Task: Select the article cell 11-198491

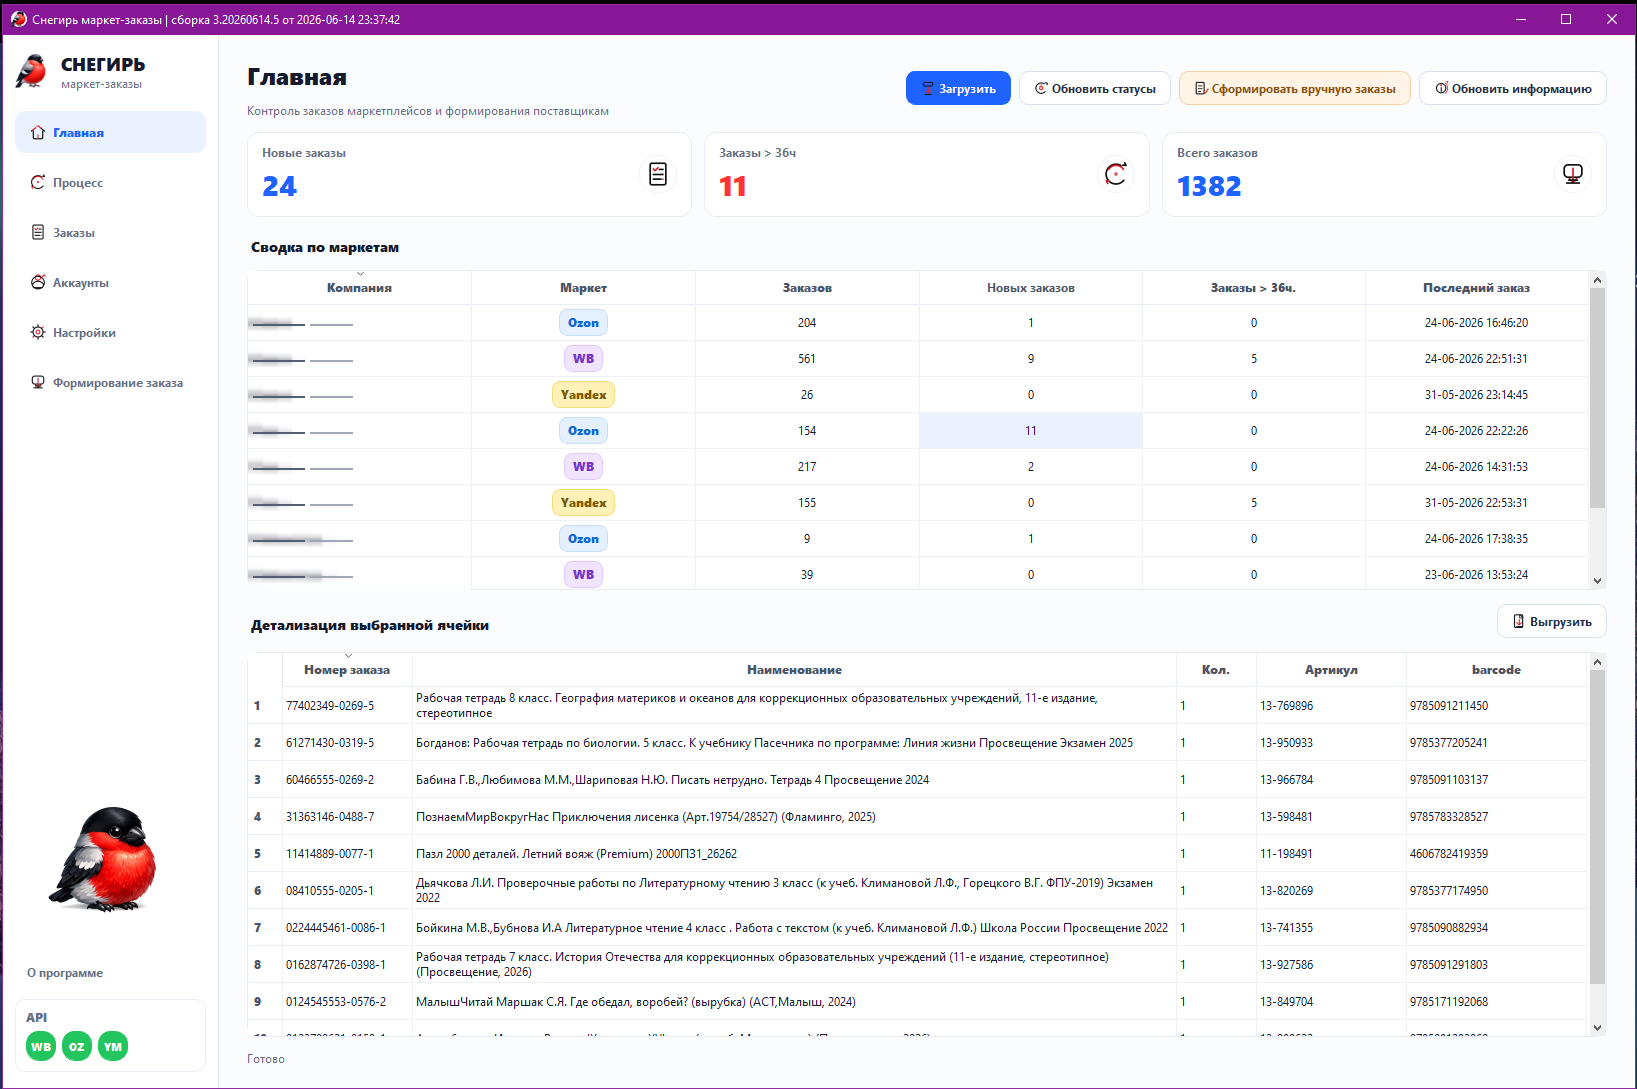Action: pos(1331,854)
